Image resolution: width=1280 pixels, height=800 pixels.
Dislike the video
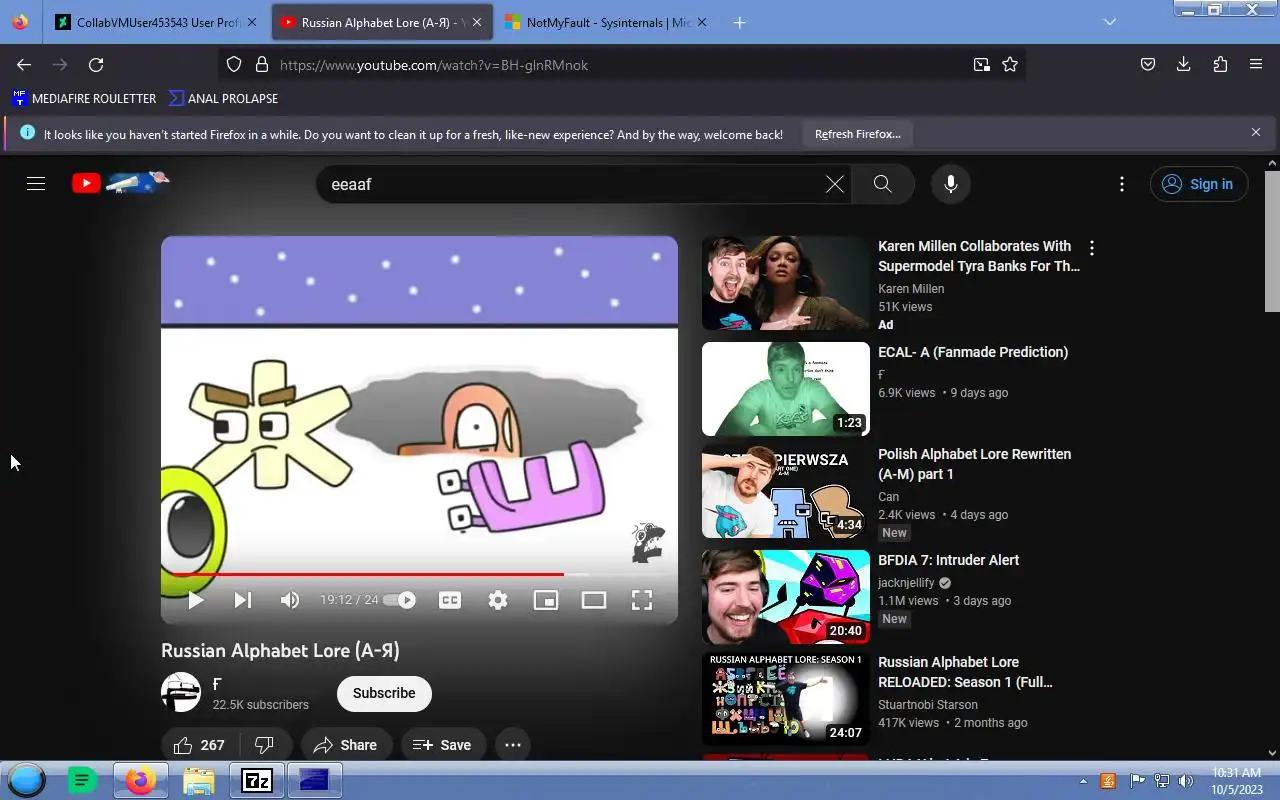[265, 745]
